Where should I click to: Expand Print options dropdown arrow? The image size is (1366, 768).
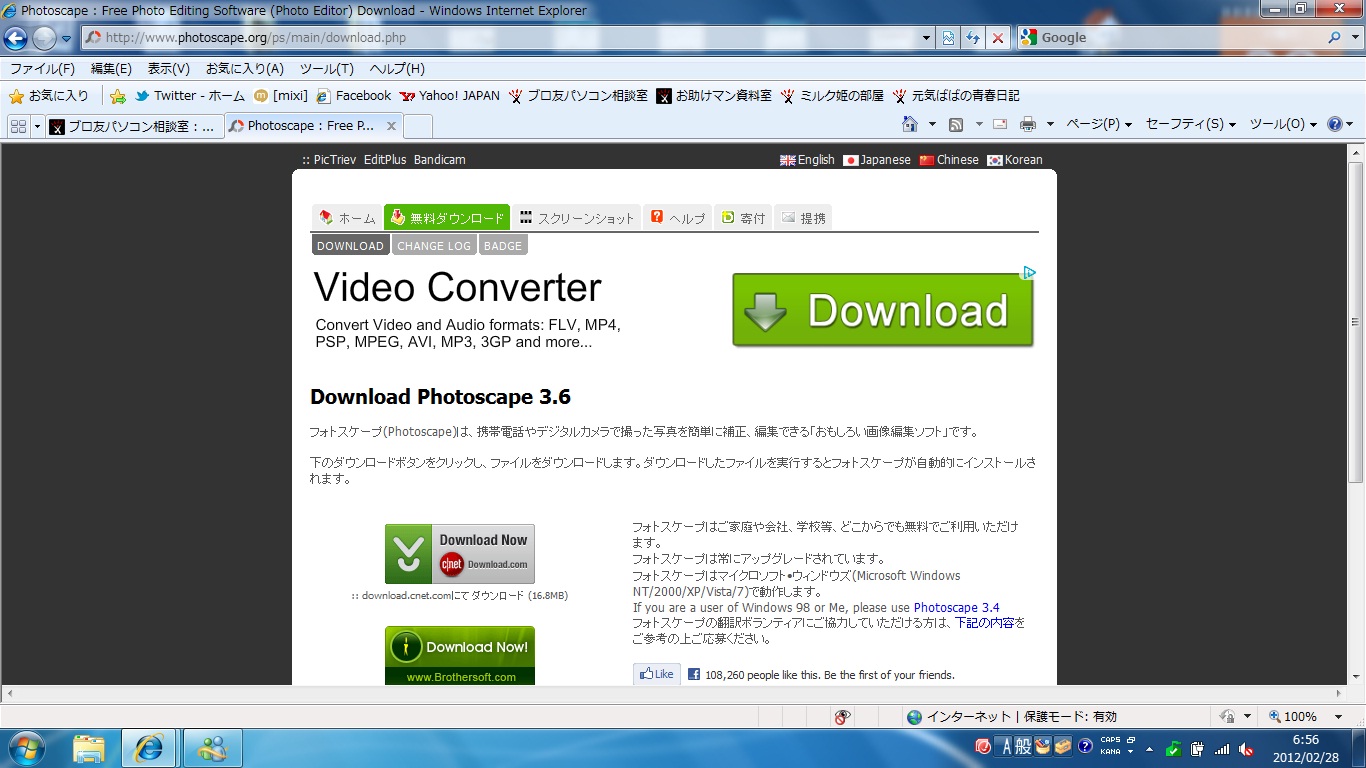[1050, 125]
